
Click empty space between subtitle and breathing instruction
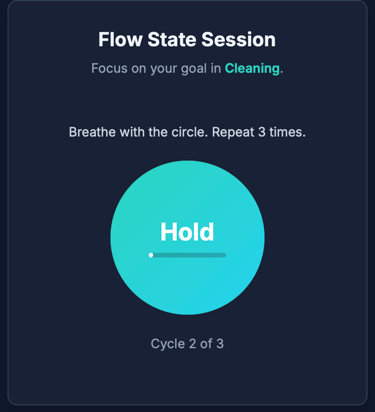click(x=187, y=100)
